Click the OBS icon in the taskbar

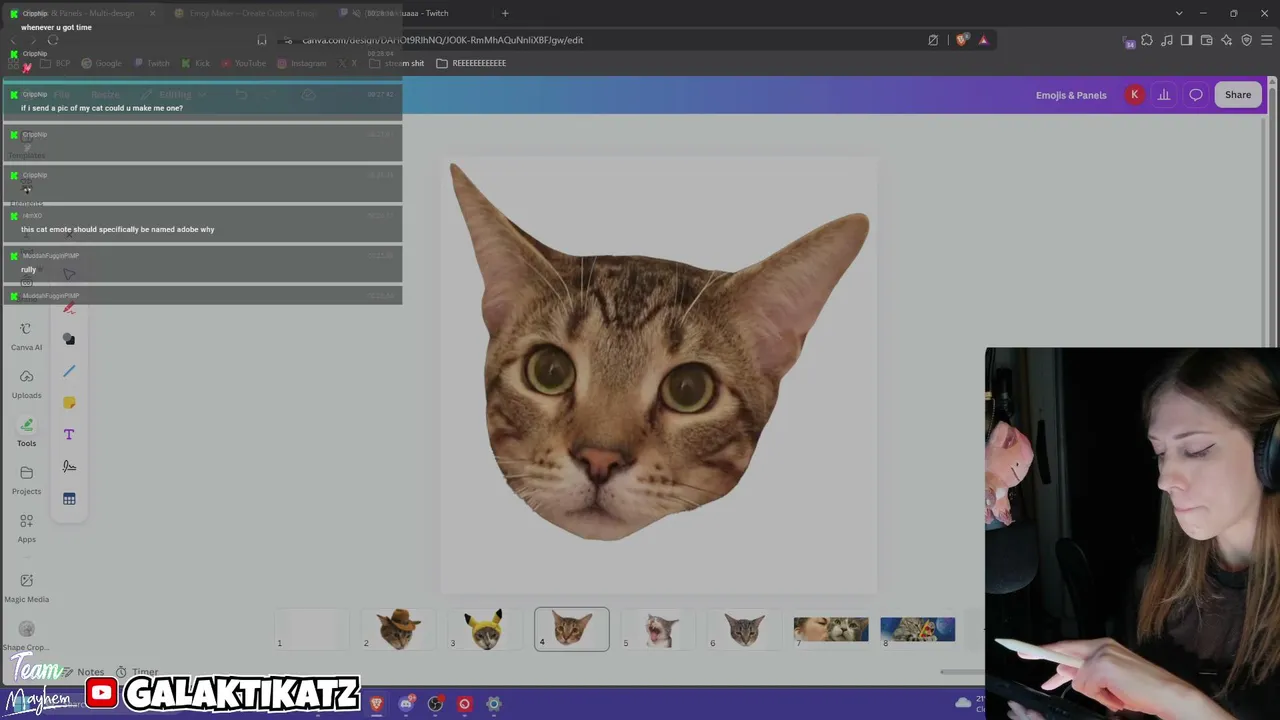pyautogui.click(x=435, y=704)
